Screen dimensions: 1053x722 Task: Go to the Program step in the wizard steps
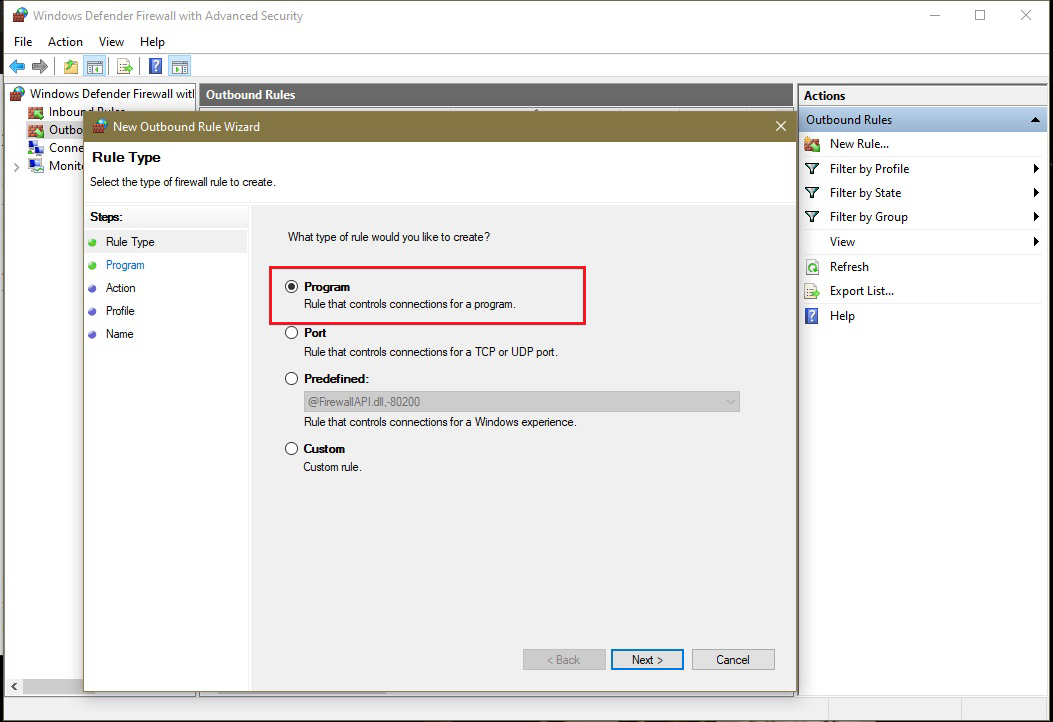click(x=125, y=265)
